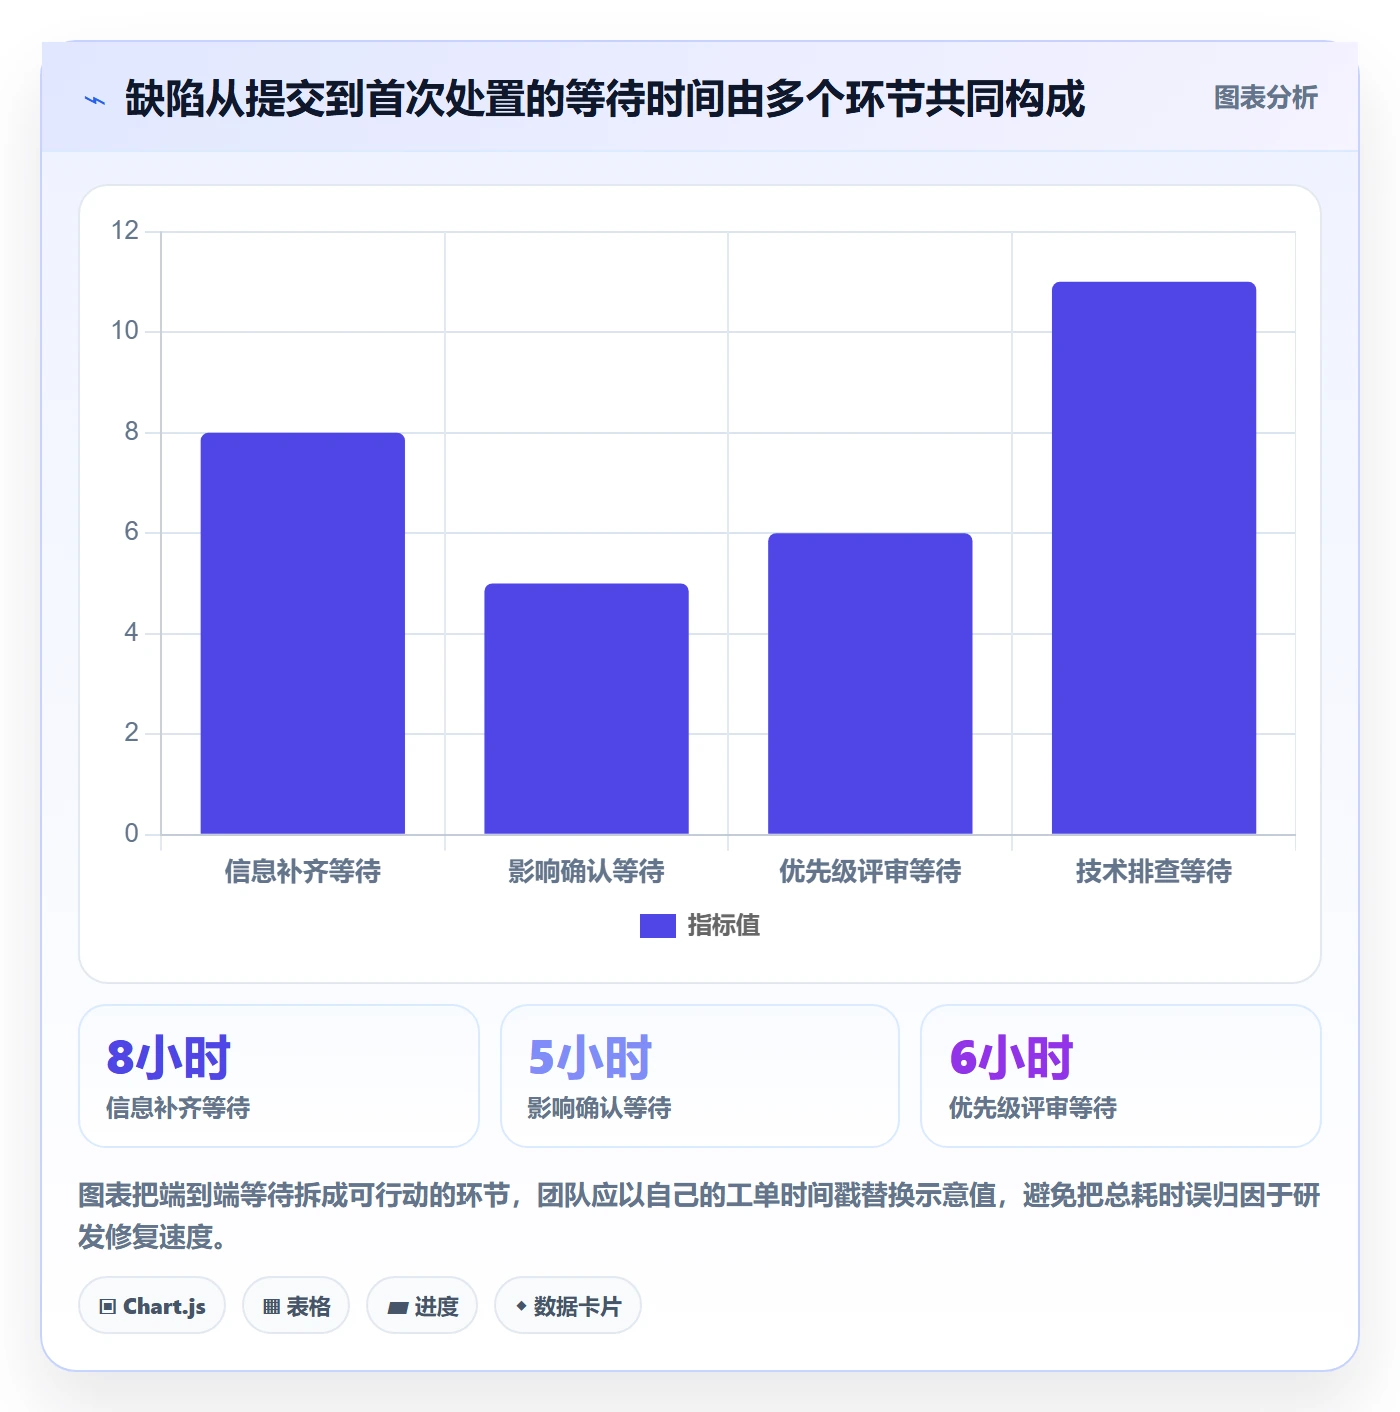Click the x-axis label 信息补齐等待
Viewport: 1400px width, 1412px height.
[303, 872]
